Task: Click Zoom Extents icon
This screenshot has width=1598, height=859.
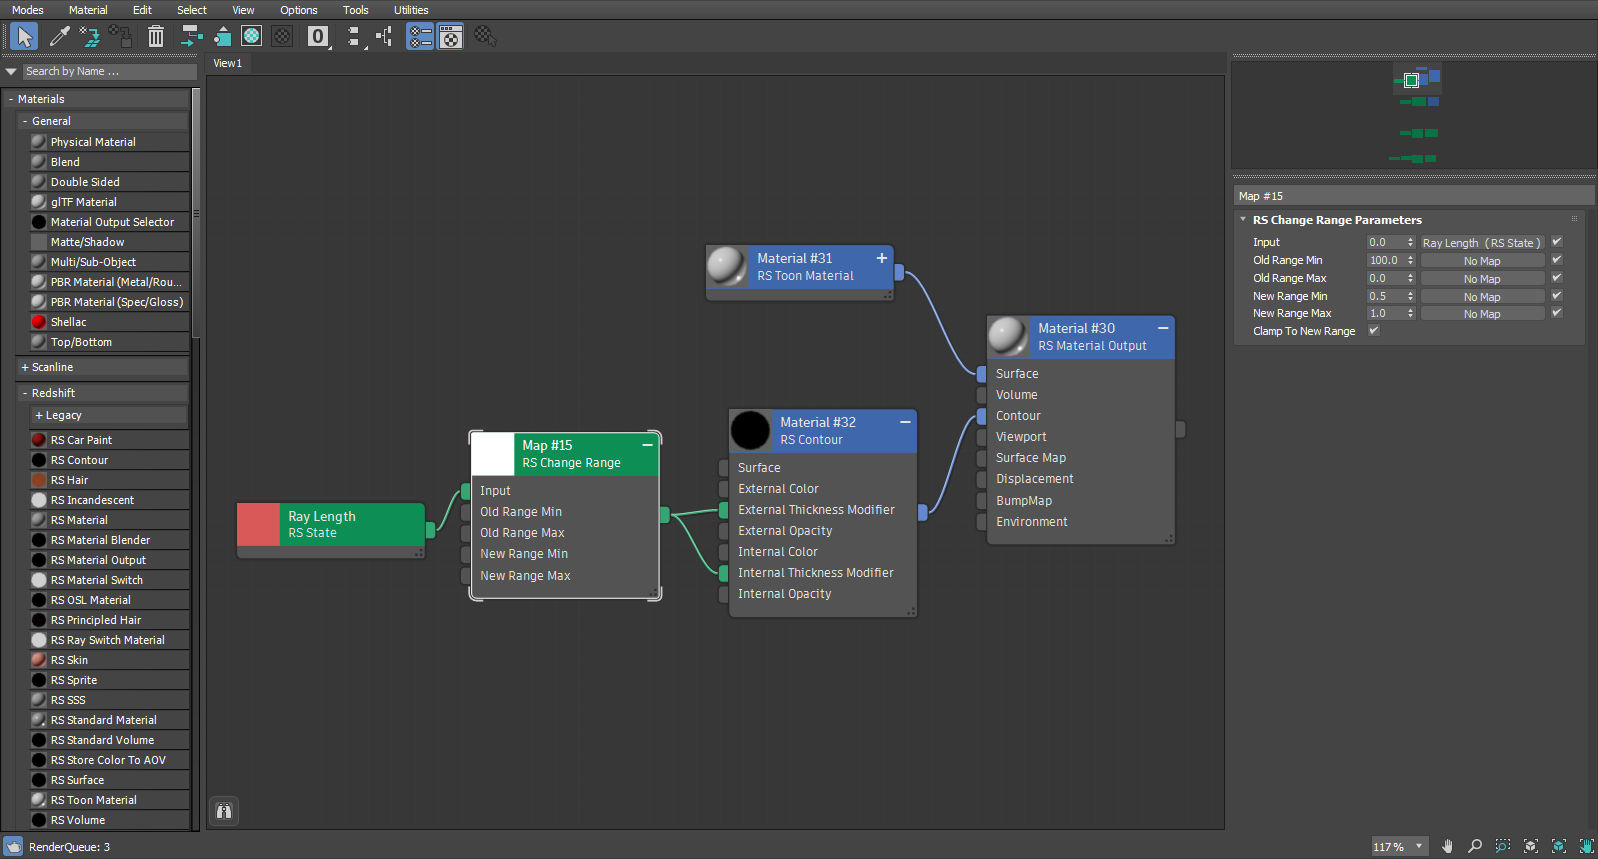Action: (1531, 846)
